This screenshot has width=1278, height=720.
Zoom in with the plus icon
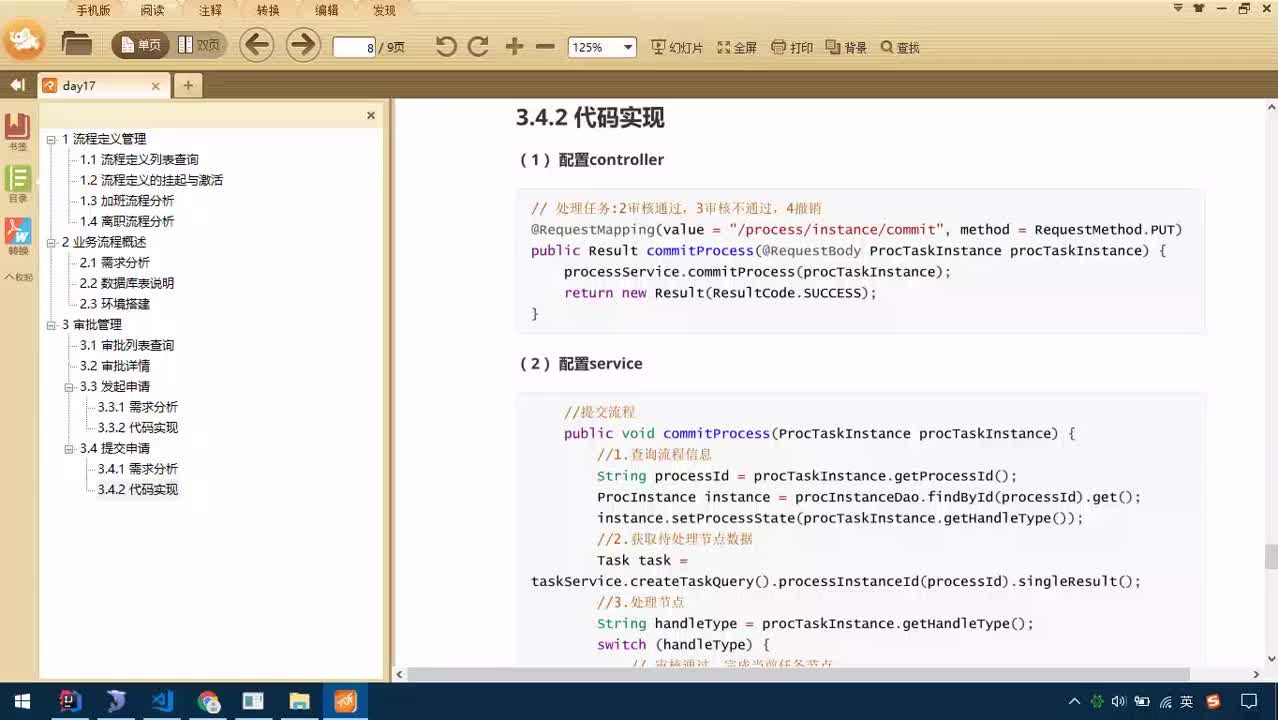click(x=514, y=46)
